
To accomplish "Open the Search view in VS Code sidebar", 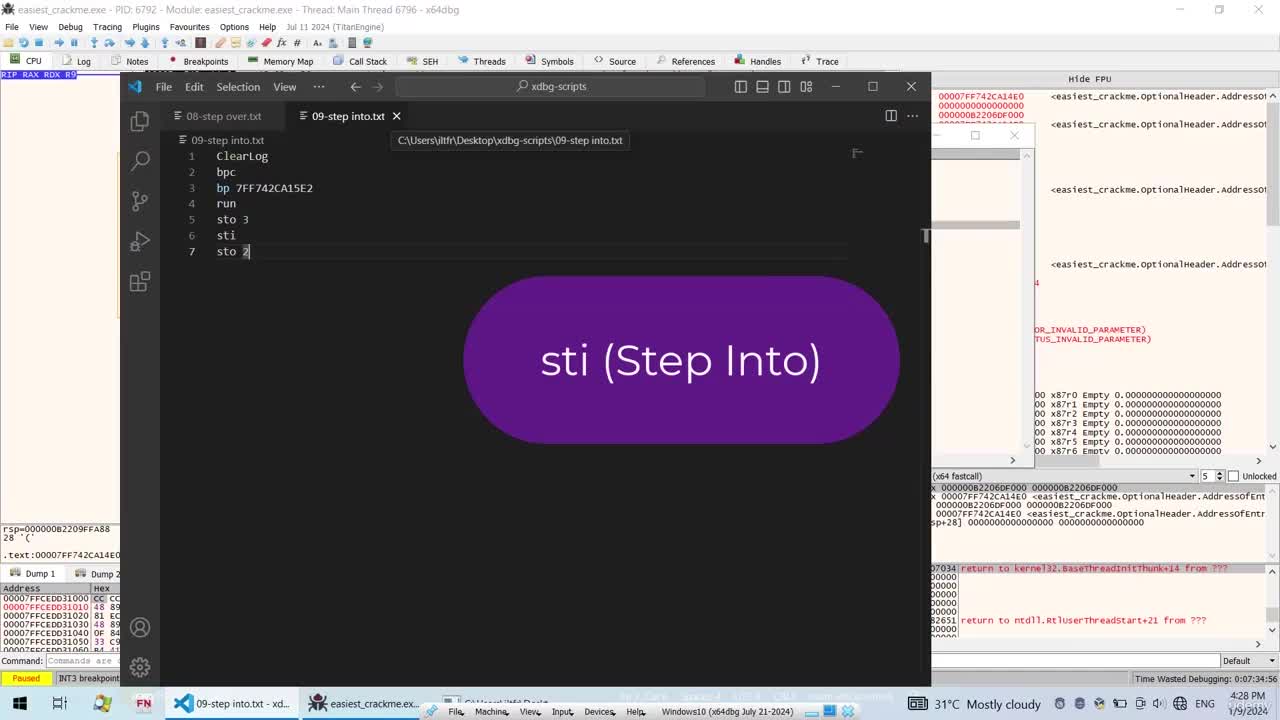I will [x=140, y=160].
